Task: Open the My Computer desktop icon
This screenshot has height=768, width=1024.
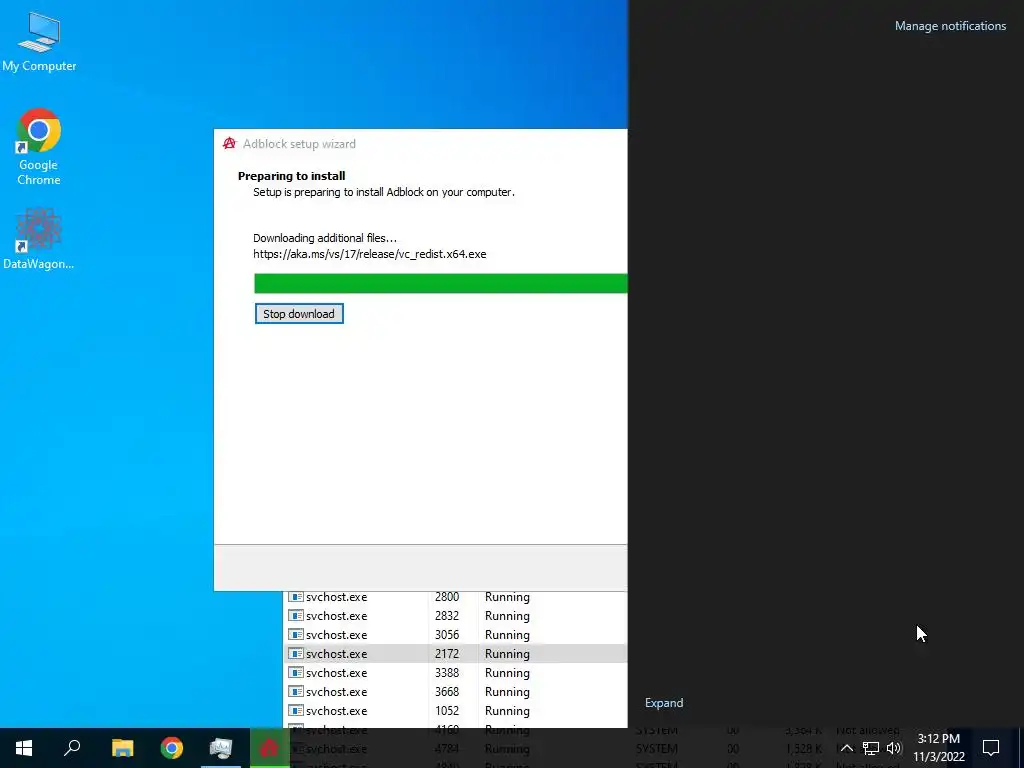Action: click(39, 41)
